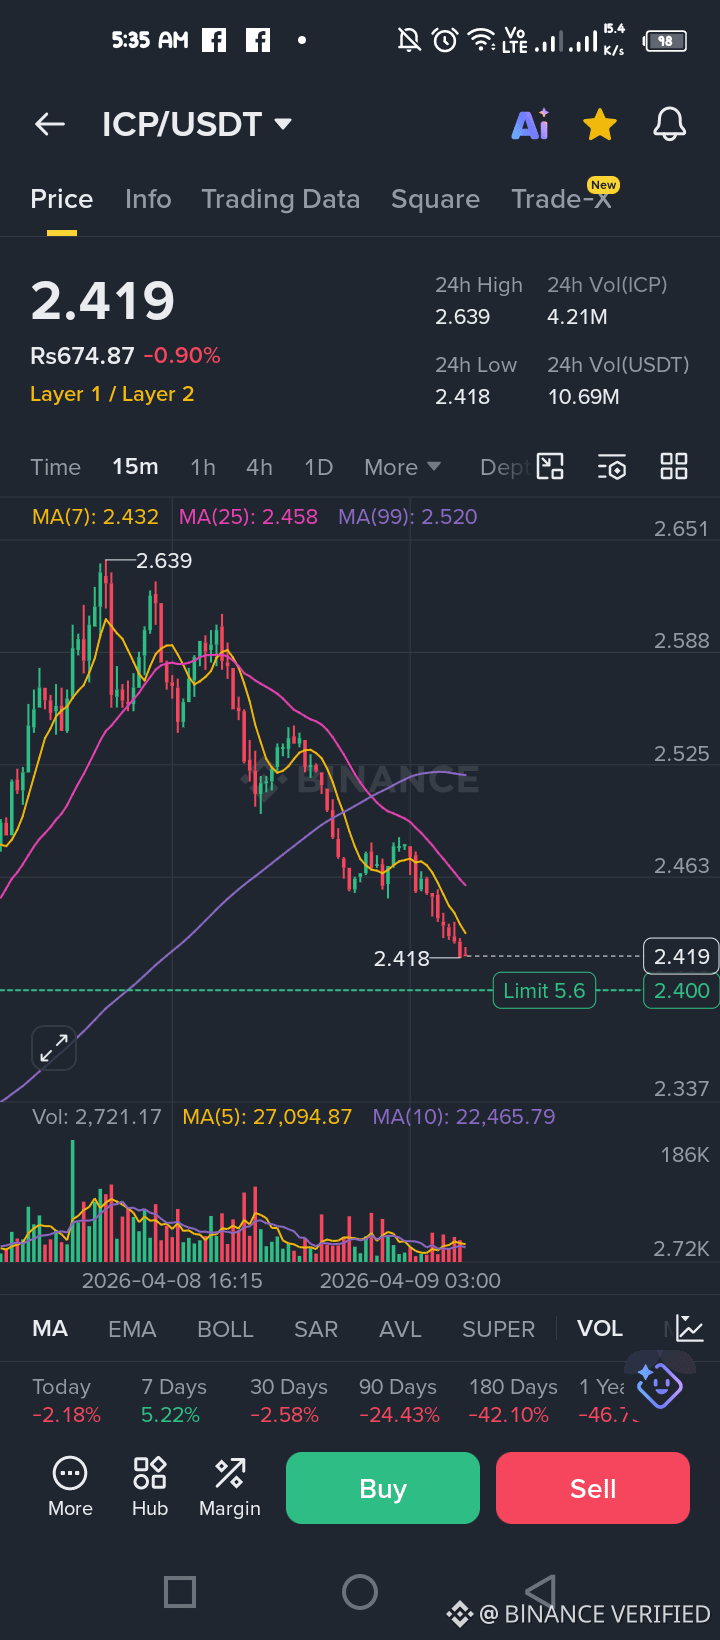Open the Trade-X tab
The height and width of the screenshot is (1640, 720).
tap(561, 199)
